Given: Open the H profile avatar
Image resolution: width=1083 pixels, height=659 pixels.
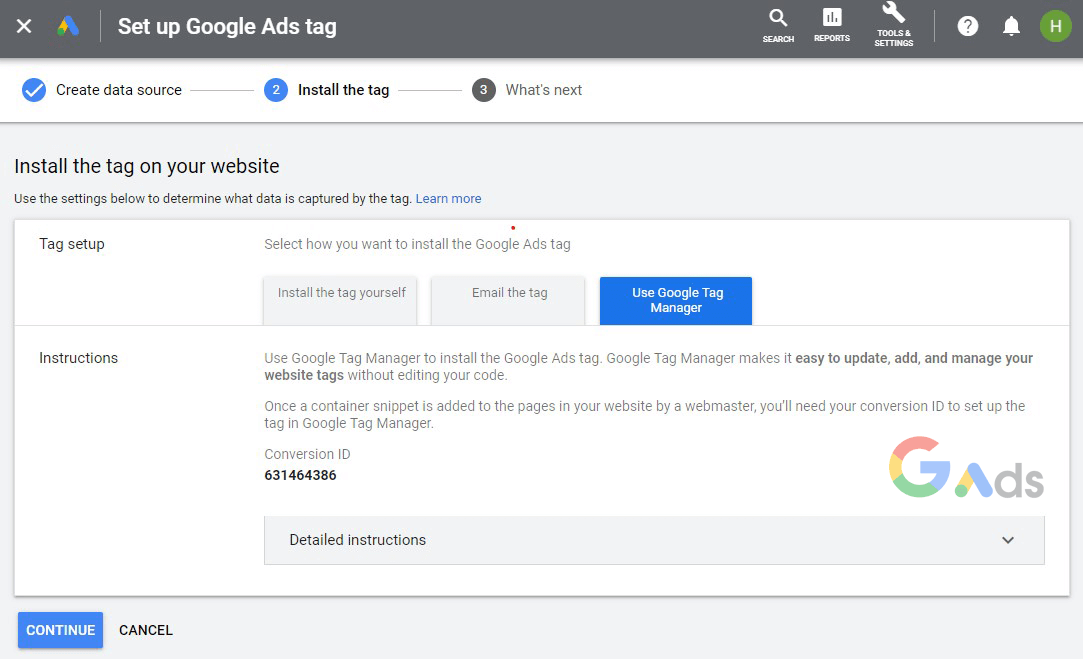Looking at the screenshot, I should click(1055, 26).
